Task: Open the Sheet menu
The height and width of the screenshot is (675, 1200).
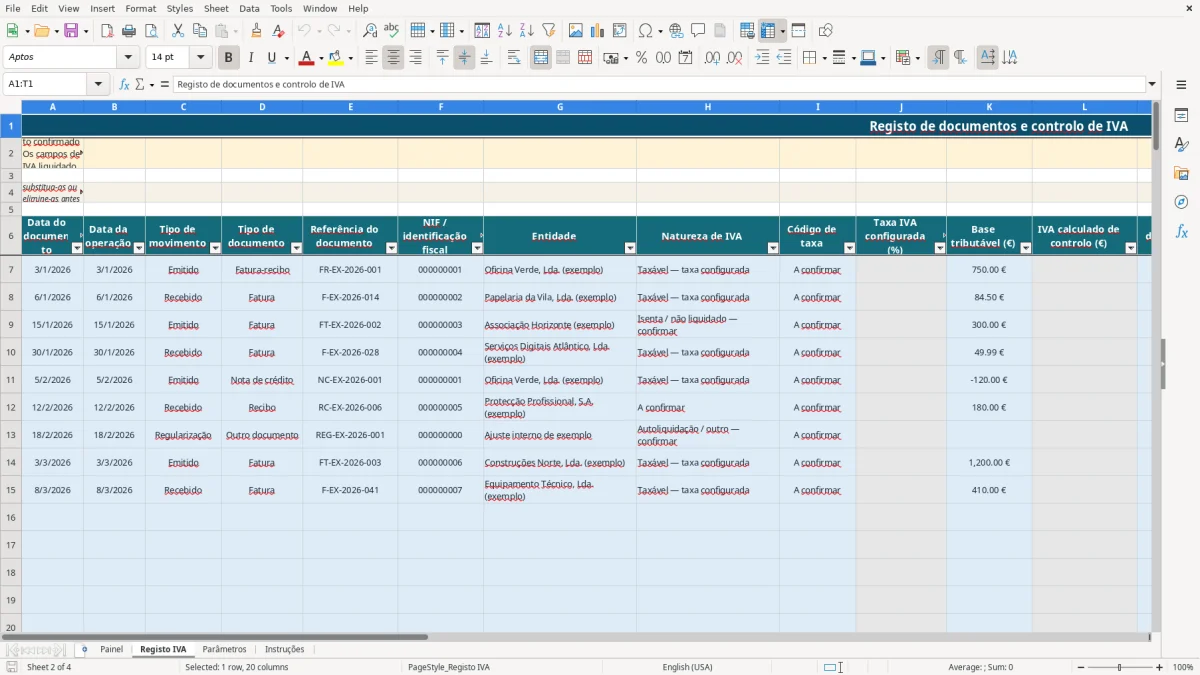Action: coord(216,8)
